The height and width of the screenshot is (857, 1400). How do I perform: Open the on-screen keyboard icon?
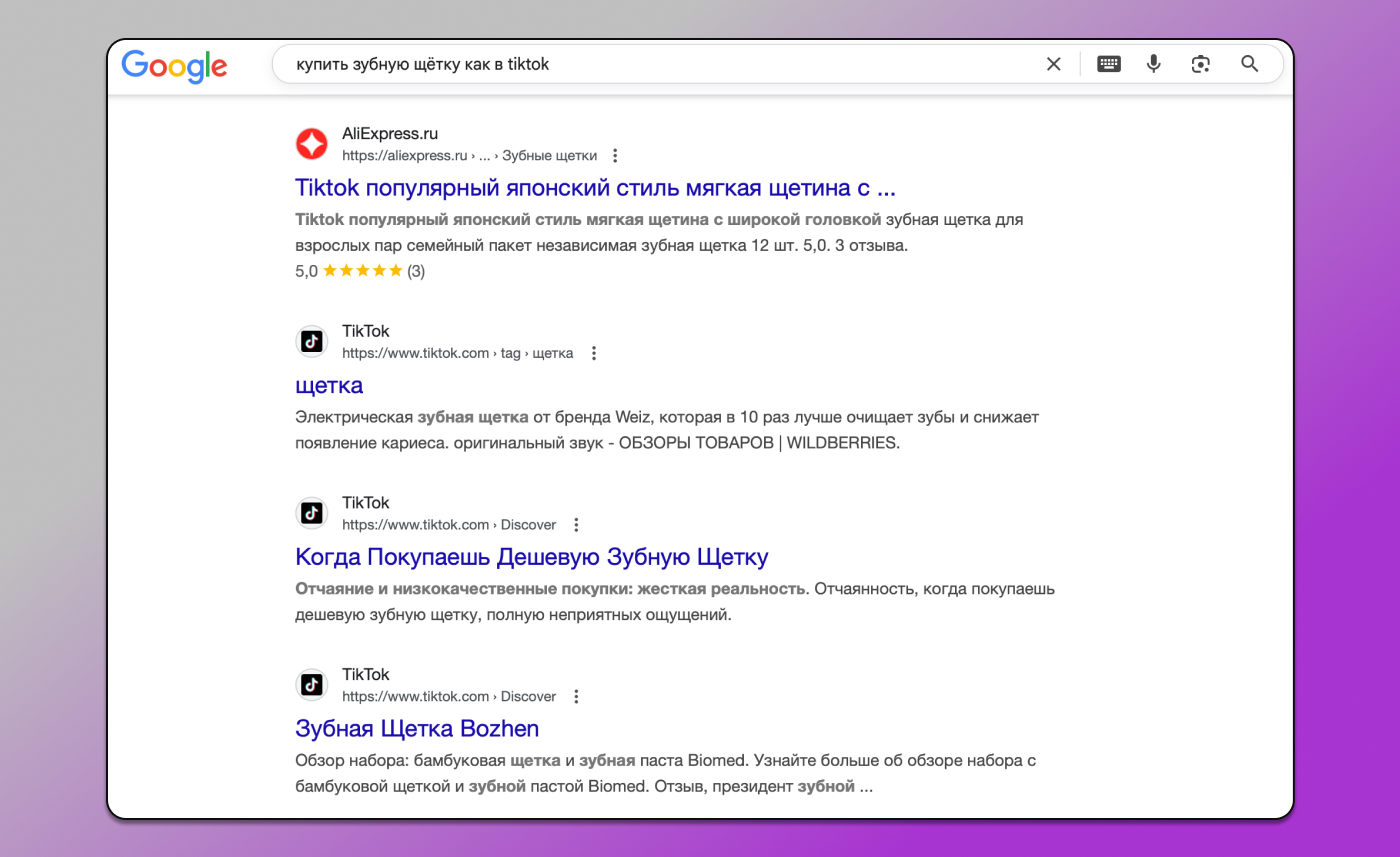(x=1108, y=63)
